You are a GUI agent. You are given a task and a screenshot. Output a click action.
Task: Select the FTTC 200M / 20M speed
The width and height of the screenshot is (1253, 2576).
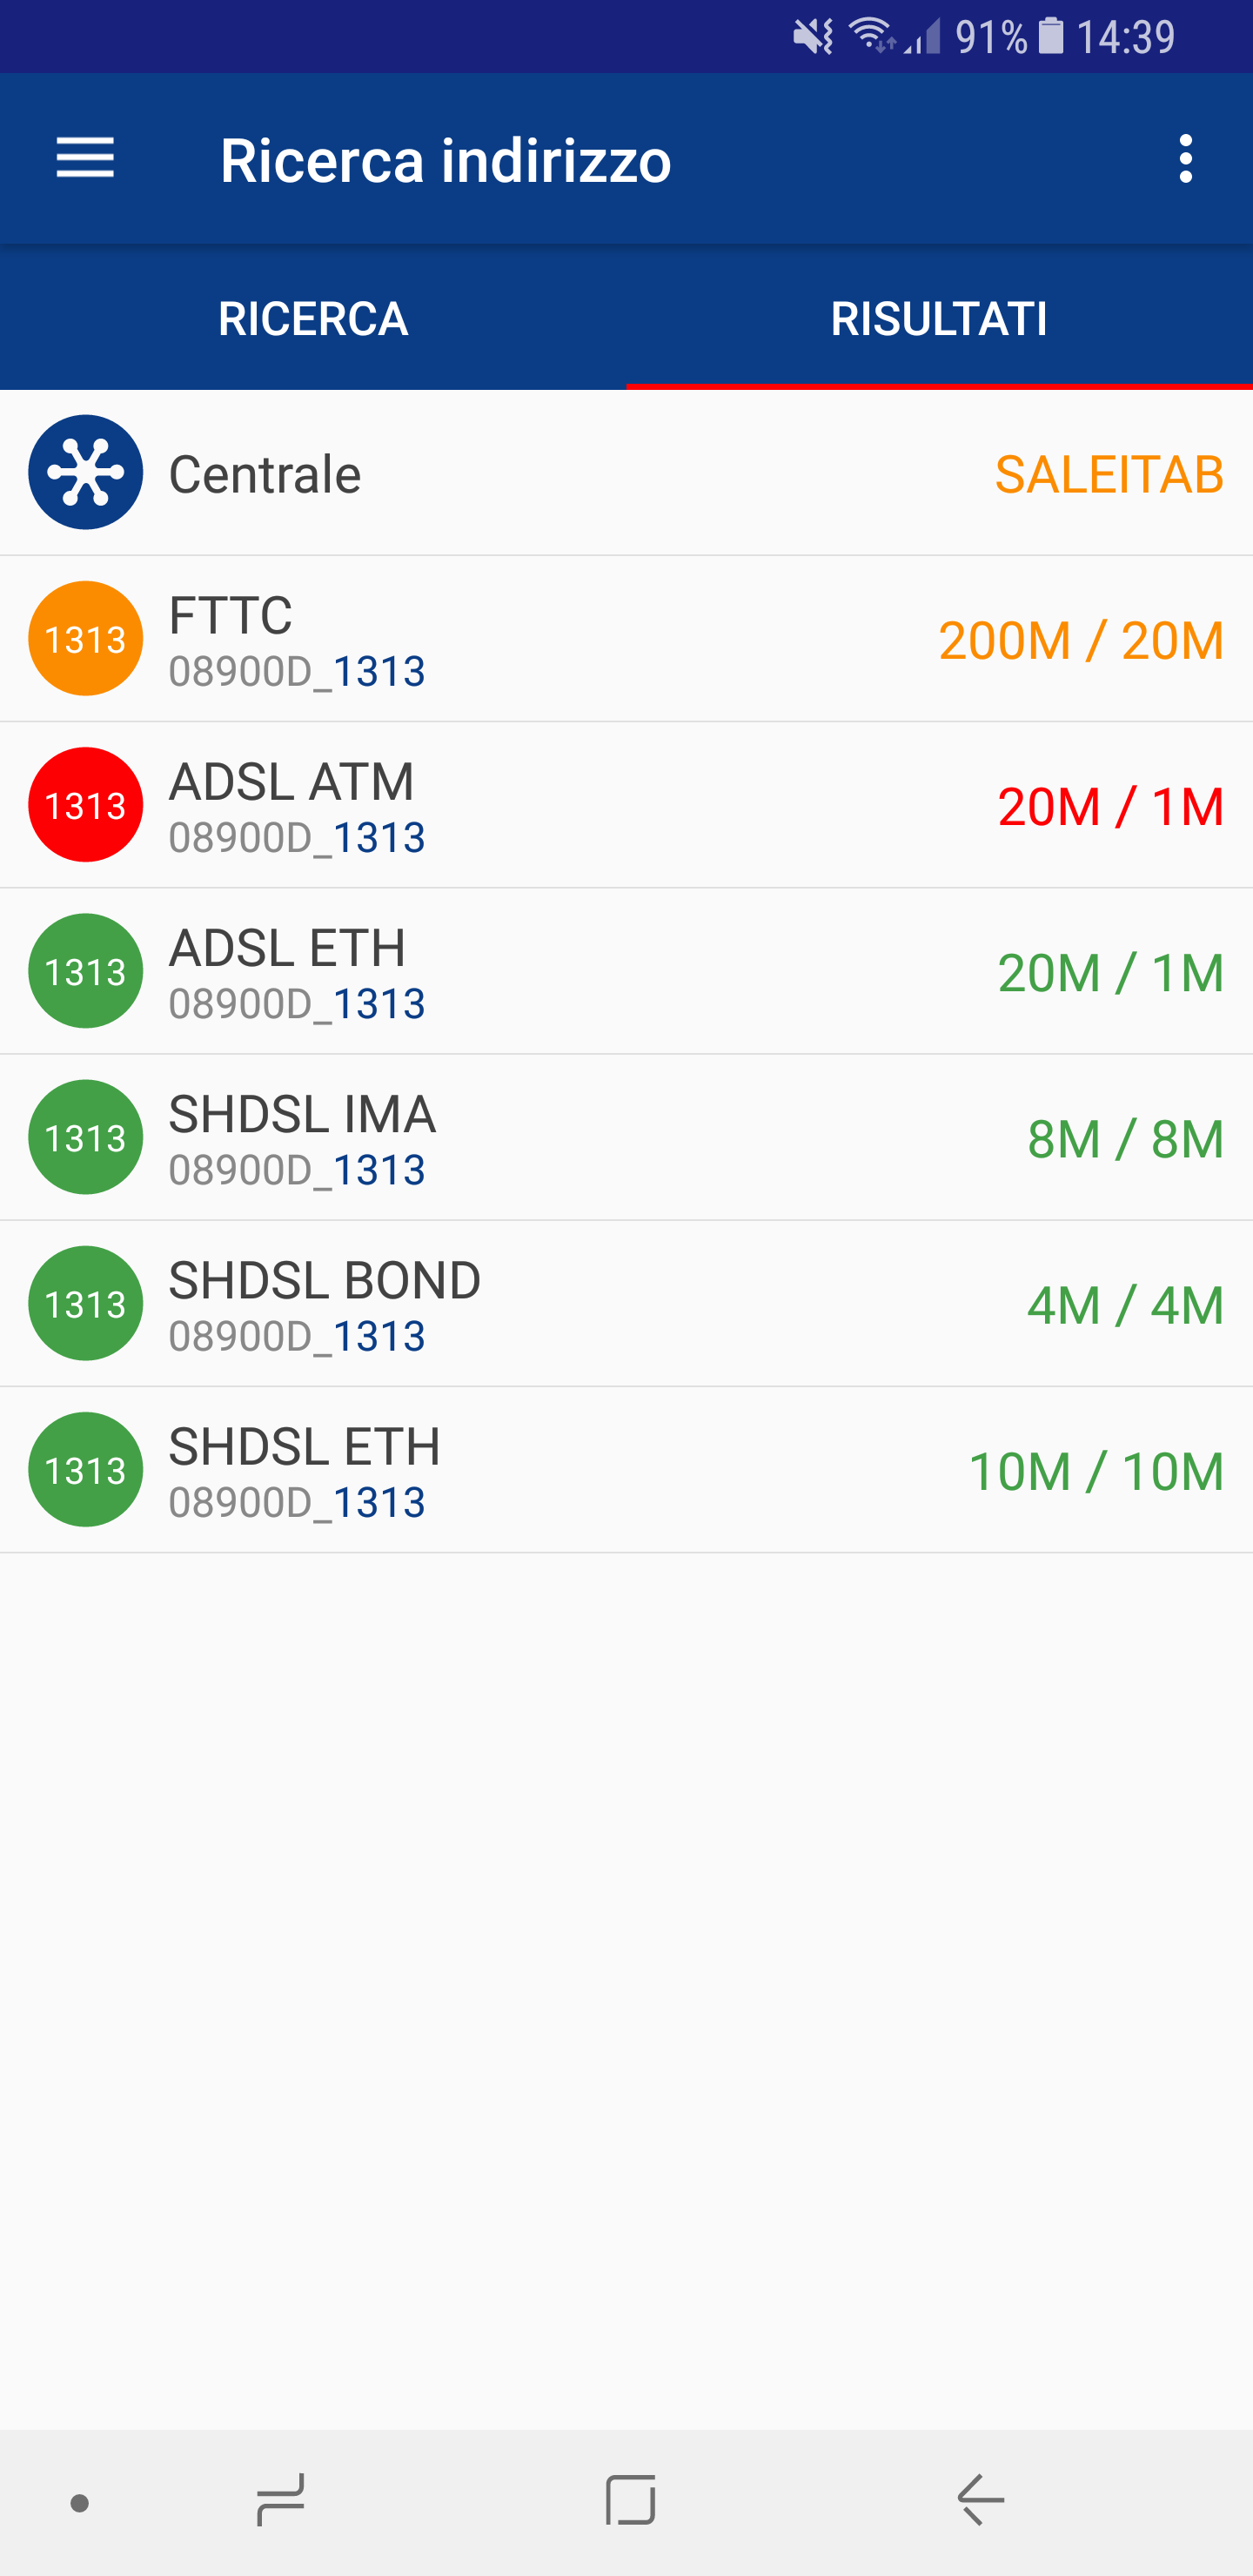click(x=1081, y=640)
